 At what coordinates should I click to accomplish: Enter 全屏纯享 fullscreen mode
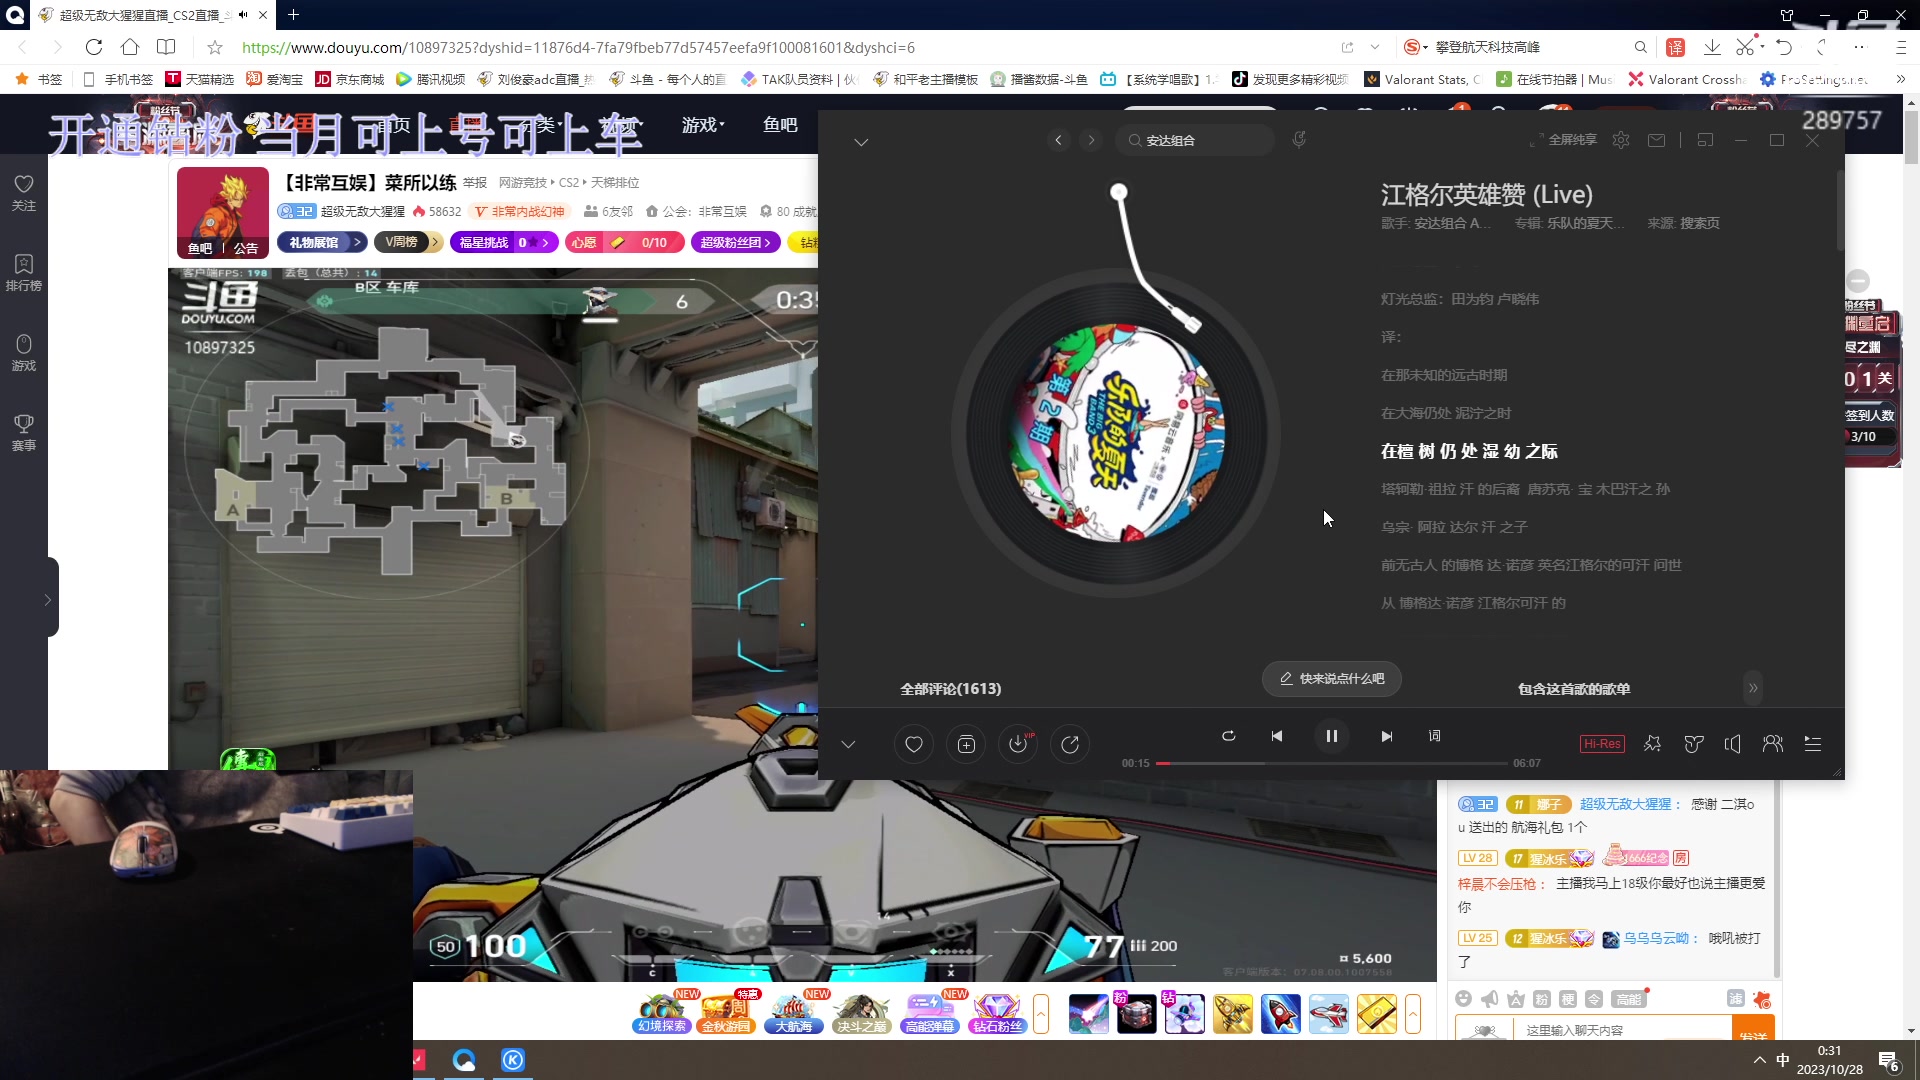click(1563, 140)
